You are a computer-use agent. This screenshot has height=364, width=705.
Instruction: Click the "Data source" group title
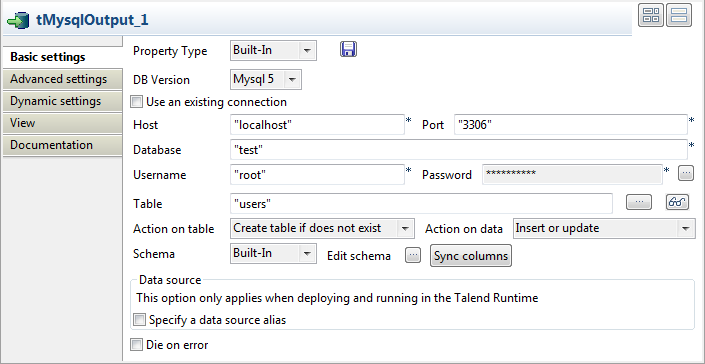170,280
